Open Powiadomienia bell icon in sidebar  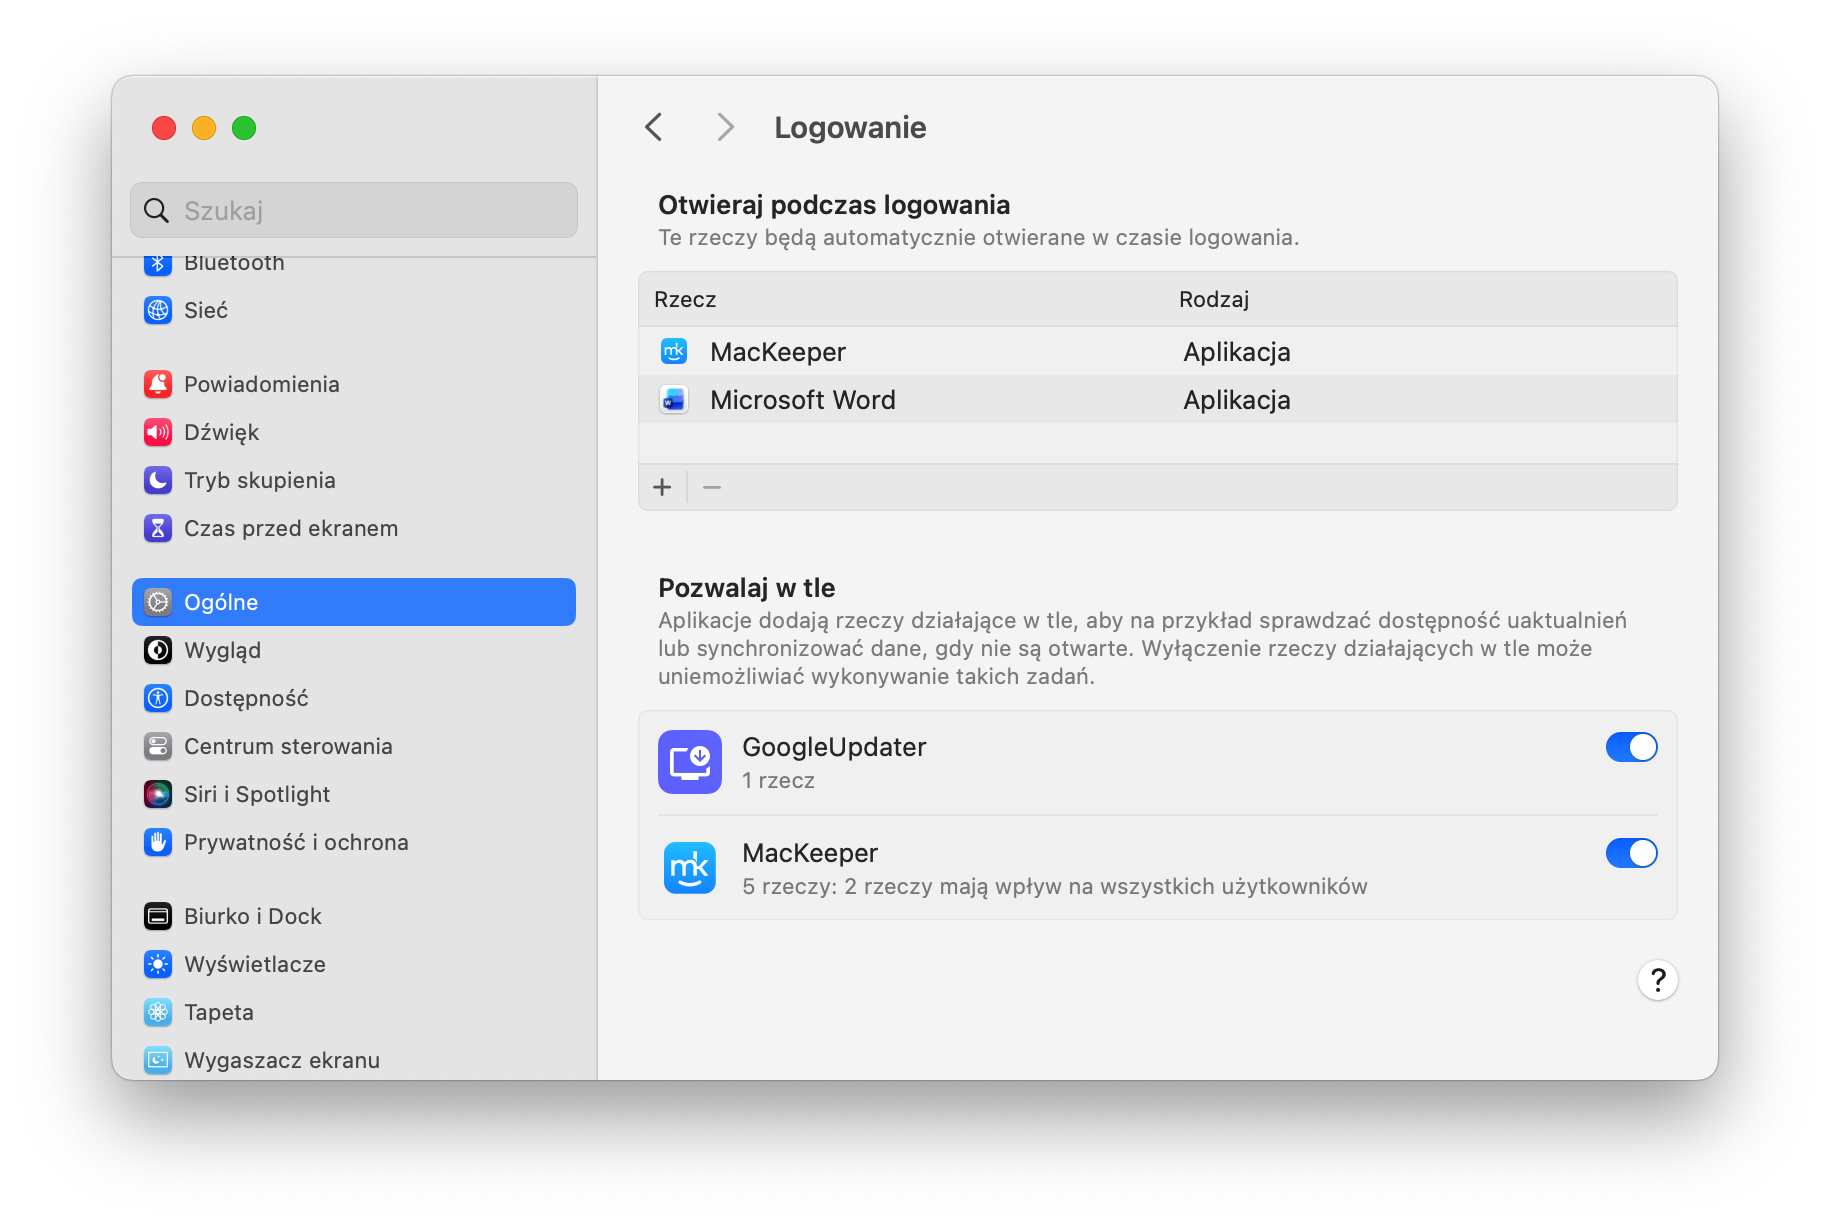tap(158, 384)
